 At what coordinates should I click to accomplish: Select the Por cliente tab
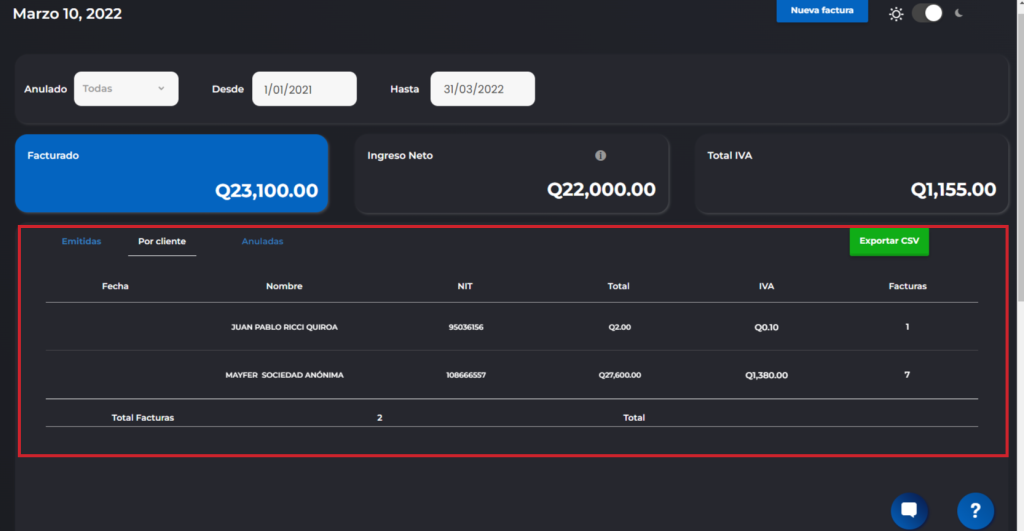coord(162,242)
